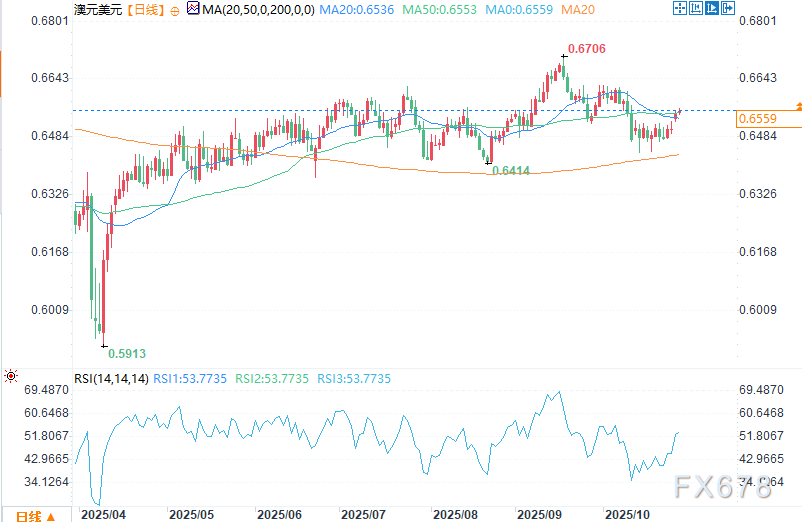Click the 澳元美元 symbol title
This screenshot has width=802, height=522.
point(98,9)
